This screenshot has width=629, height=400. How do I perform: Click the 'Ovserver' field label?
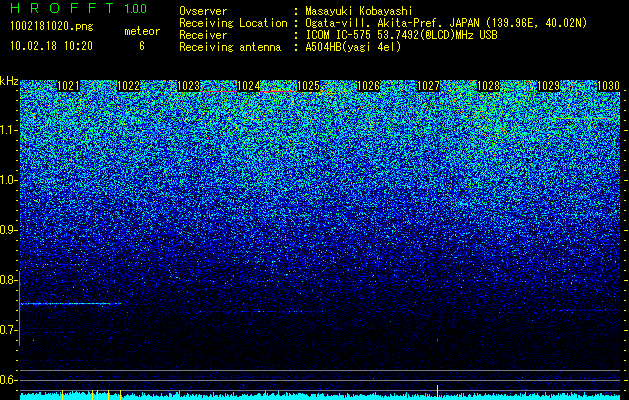pyautogui.click(x=203, y=11)
